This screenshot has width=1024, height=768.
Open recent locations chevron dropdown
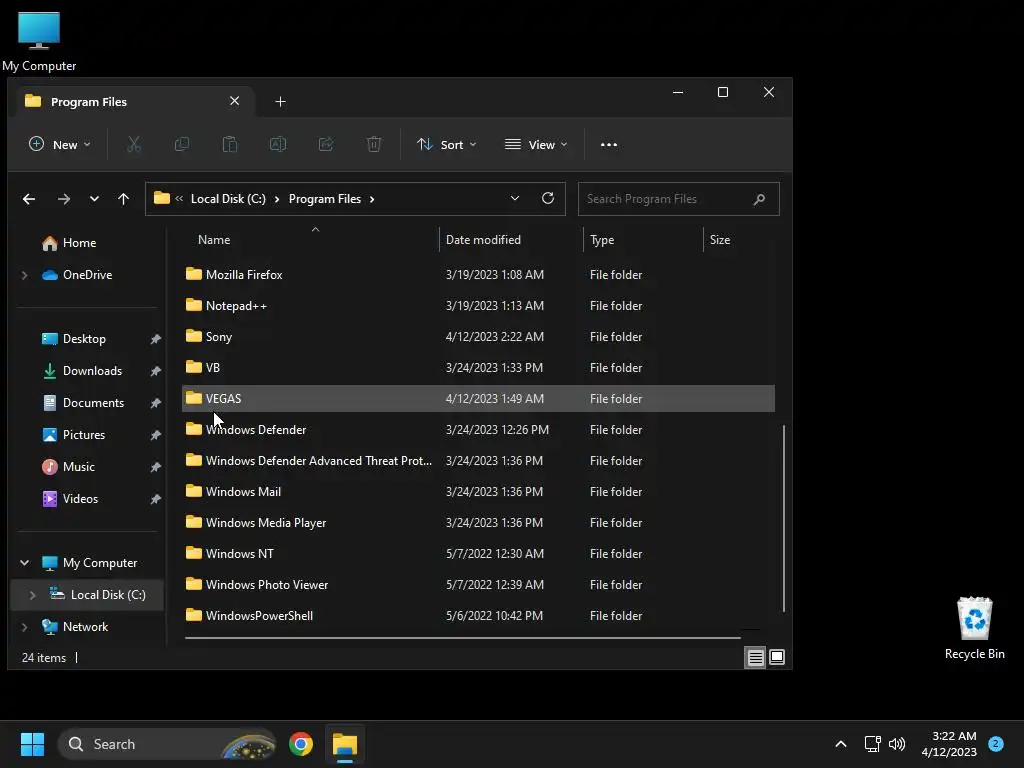click(94, 199)
